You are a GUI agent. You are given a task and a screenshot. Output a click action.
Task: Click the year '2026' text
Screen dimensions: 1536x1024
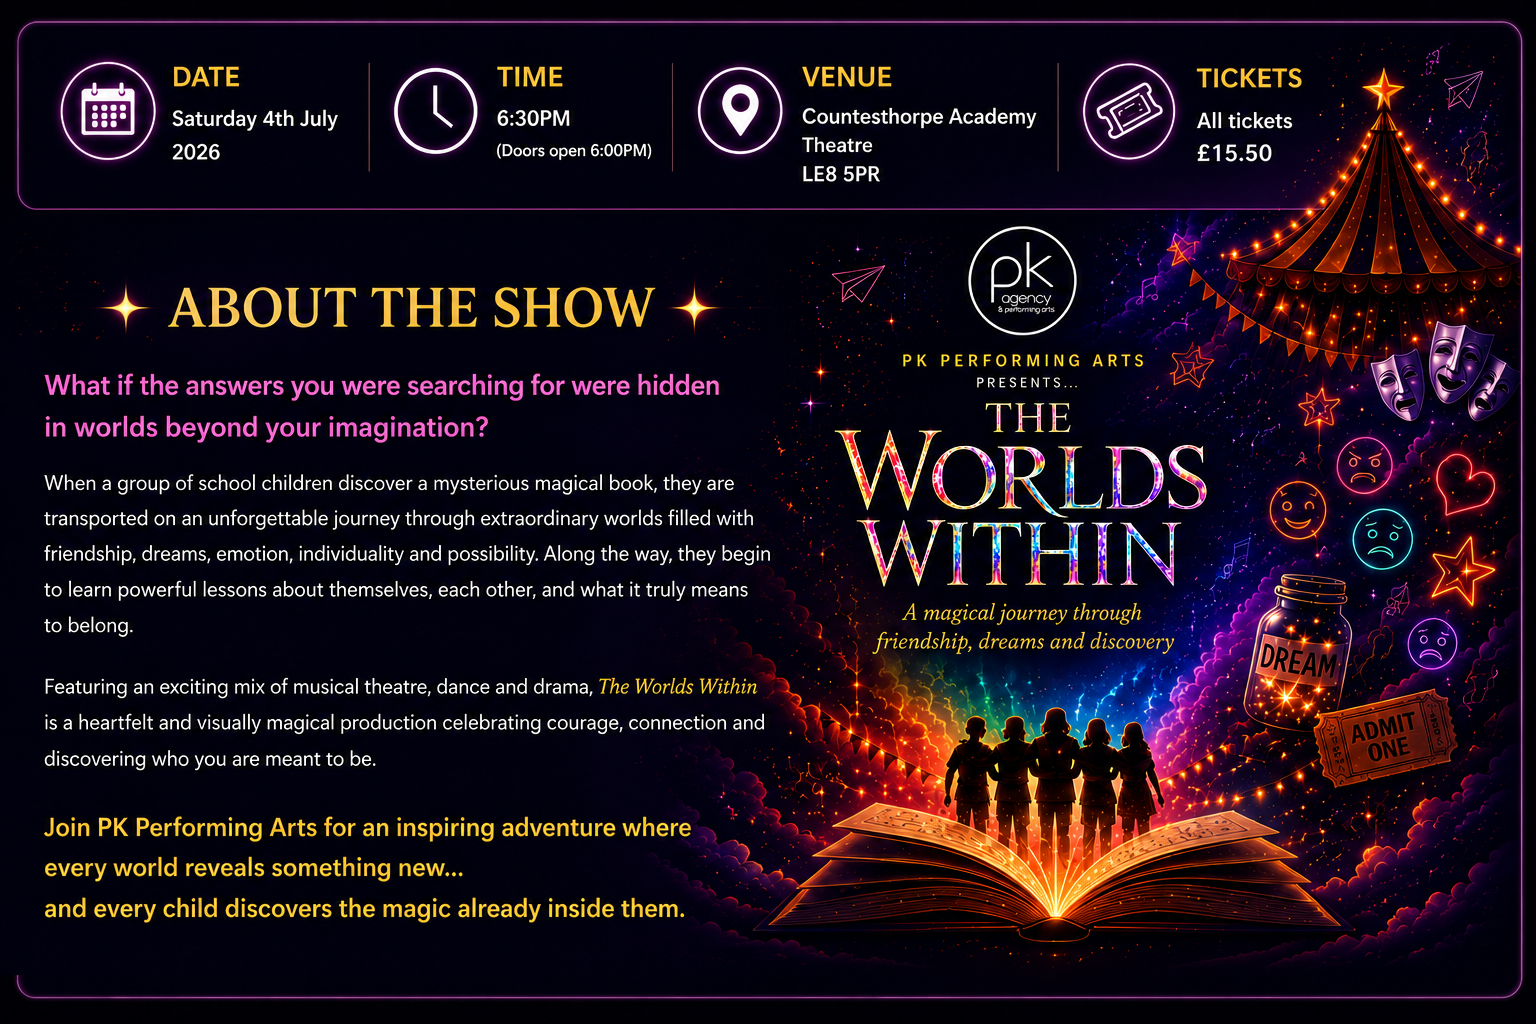click(196, 152)
